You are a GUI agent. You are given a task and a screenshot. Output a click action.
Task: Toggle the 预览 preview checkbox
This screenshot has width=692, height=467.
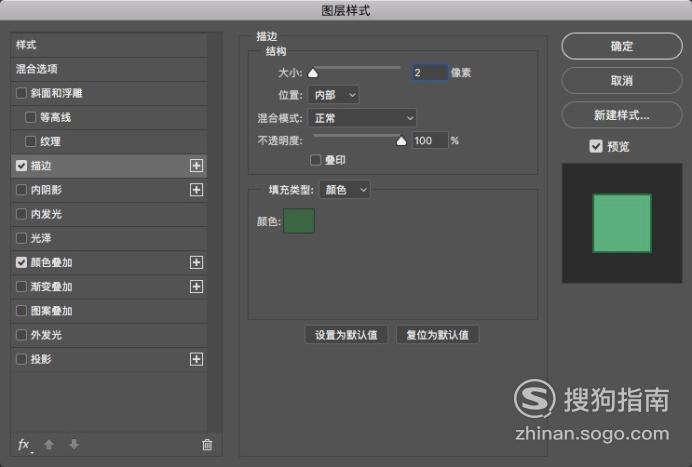596,146
